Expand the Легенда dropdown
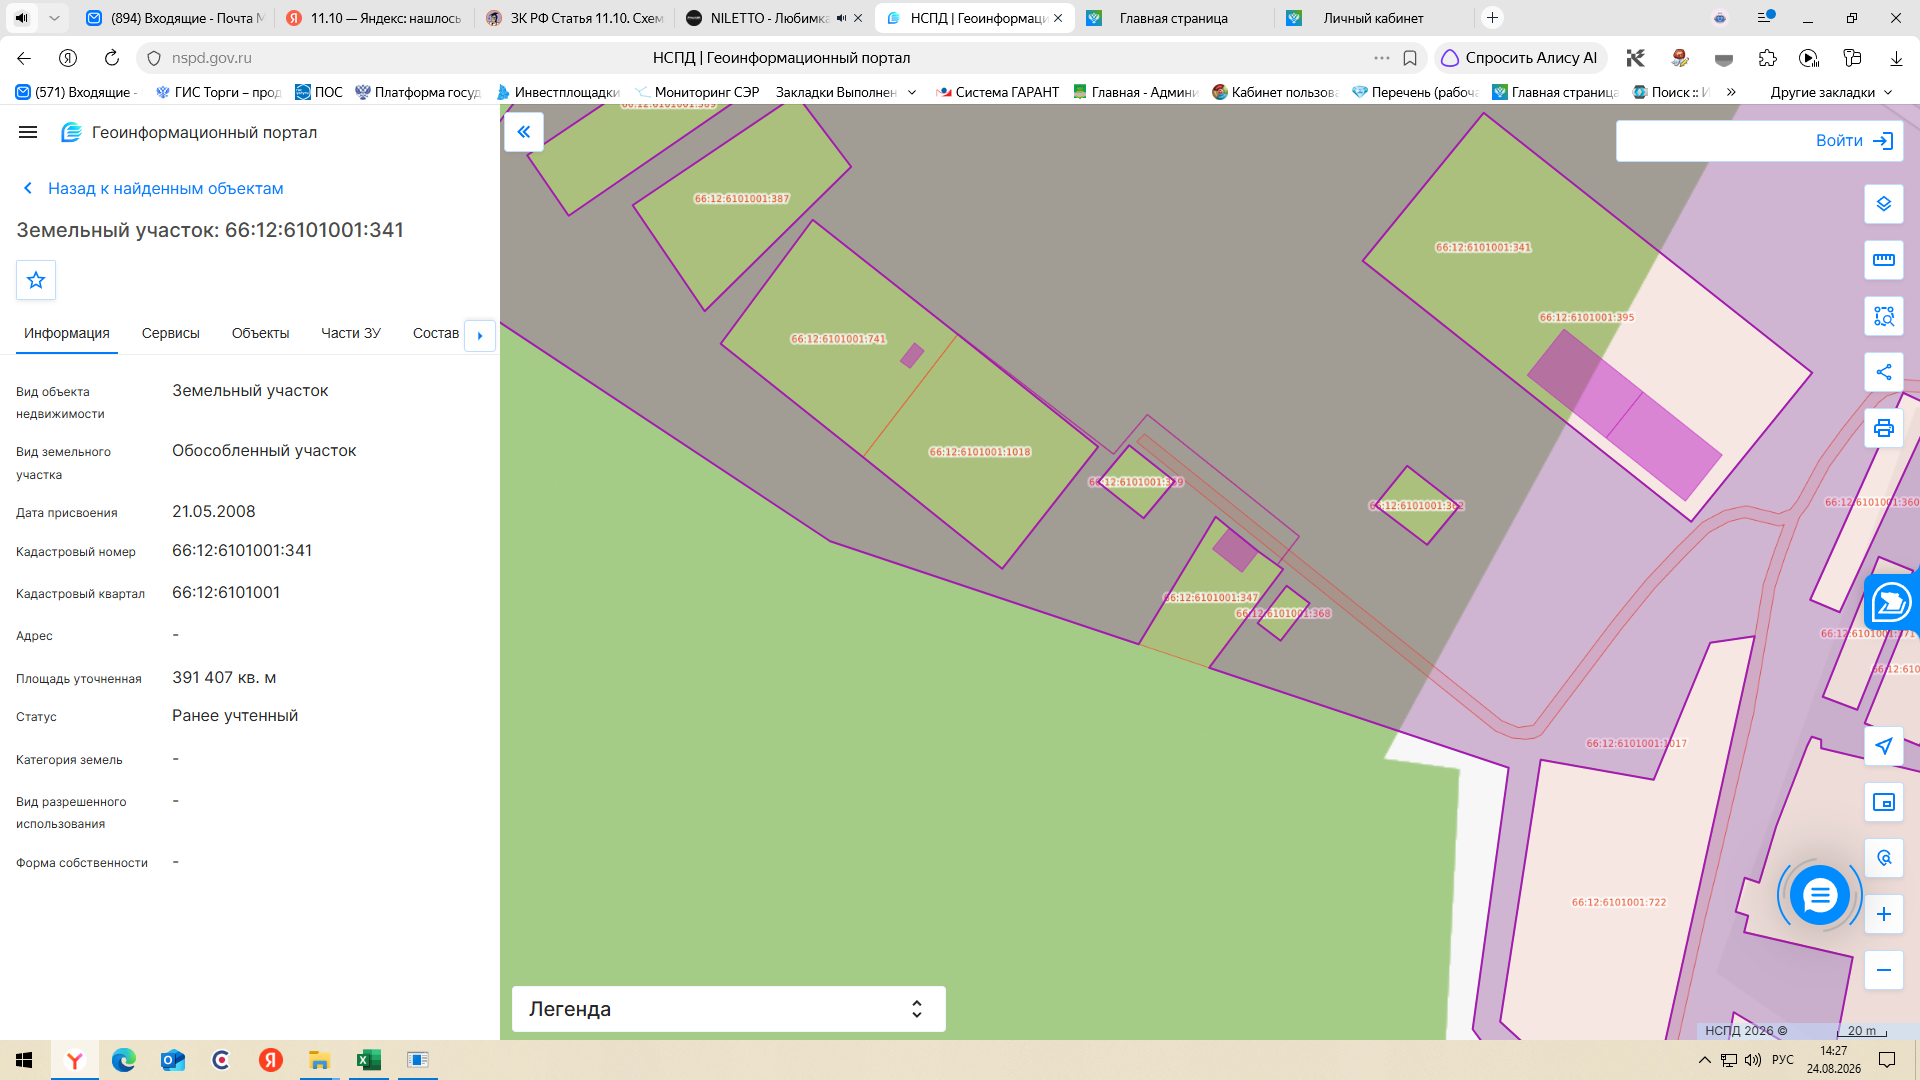This screenshot has height=1080, width=1920. tap(728, 1009)
